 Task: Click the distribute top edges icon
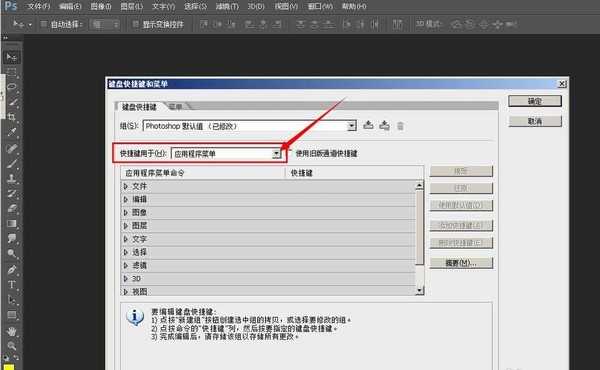[x=301, y=24]
